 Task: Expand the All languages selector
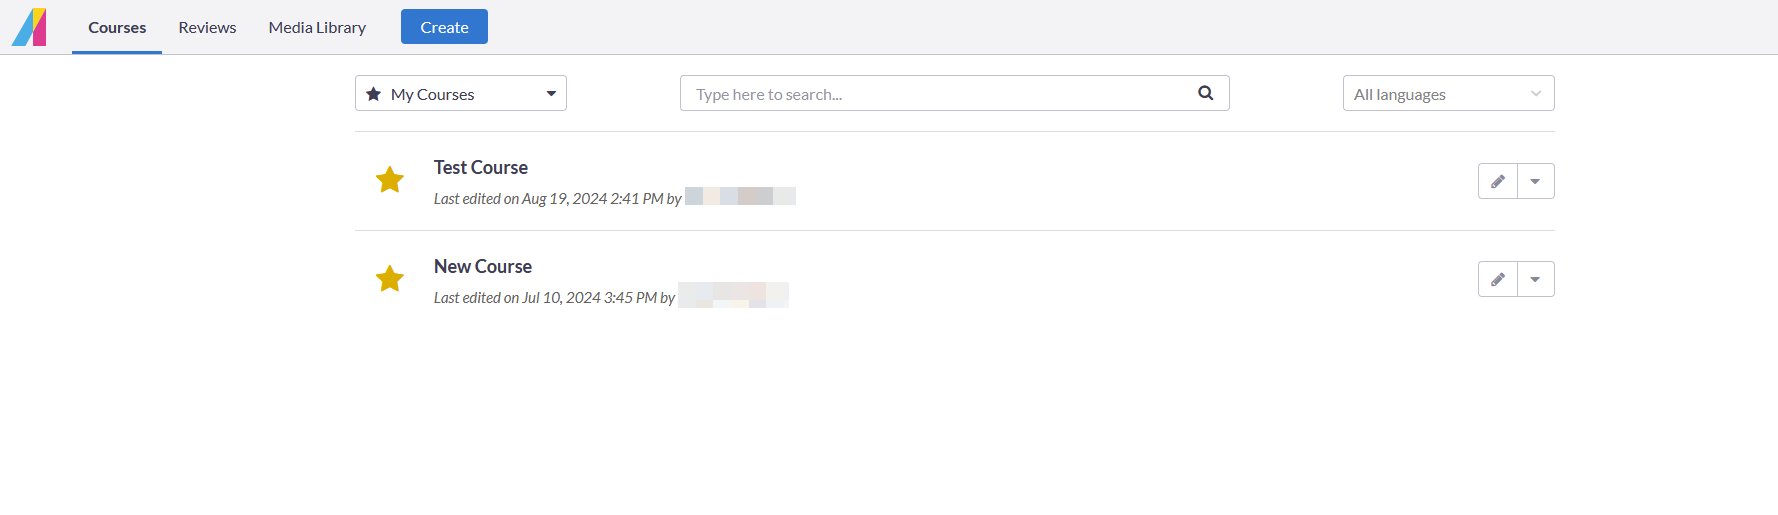[1447, 93]
